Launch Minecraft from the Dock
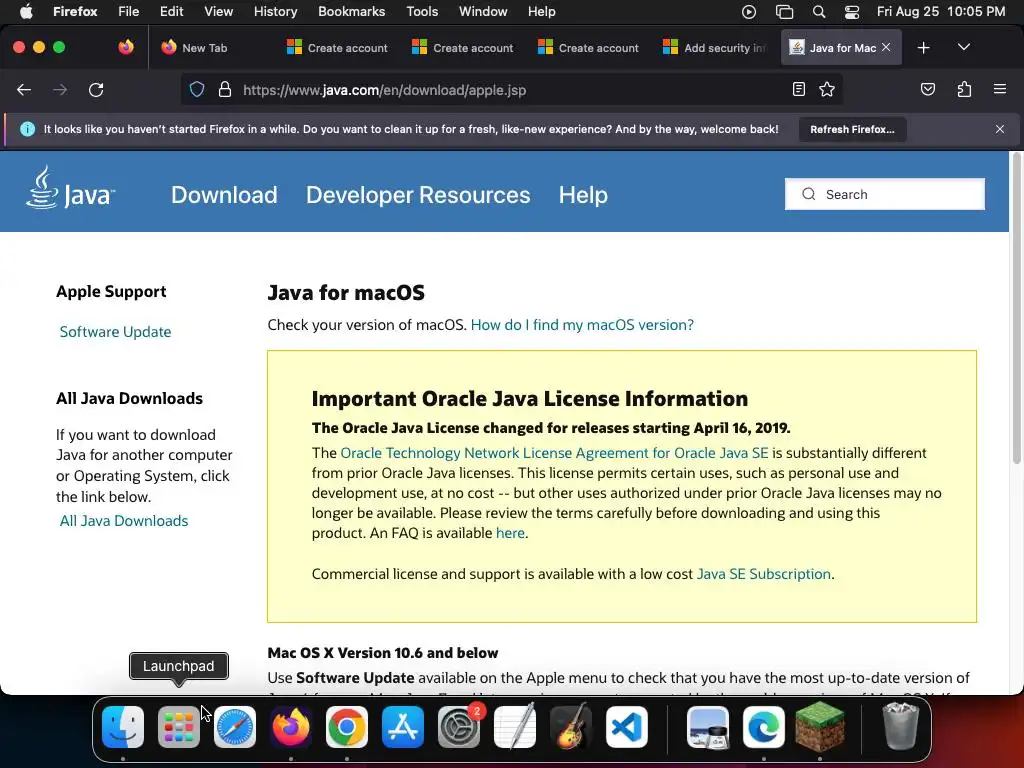This screenshot has height=768, width=1024. [x=820, y=727]
